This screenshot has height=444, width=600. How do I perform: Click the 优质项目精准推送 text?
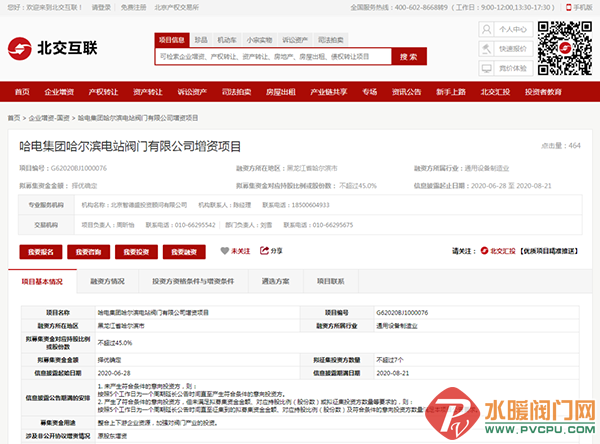549,251
